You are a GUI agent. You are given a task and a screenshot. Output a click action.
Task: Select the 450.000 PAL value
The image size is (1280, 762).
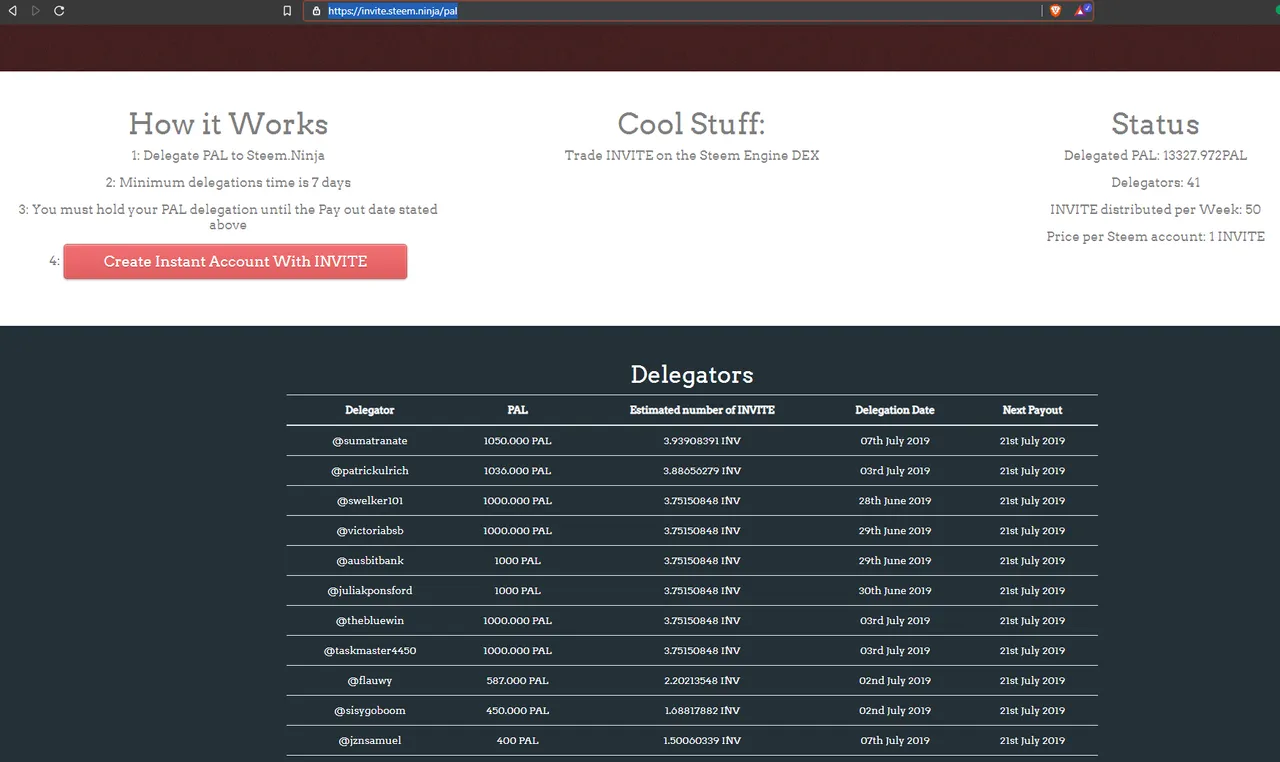pos(518,711)
